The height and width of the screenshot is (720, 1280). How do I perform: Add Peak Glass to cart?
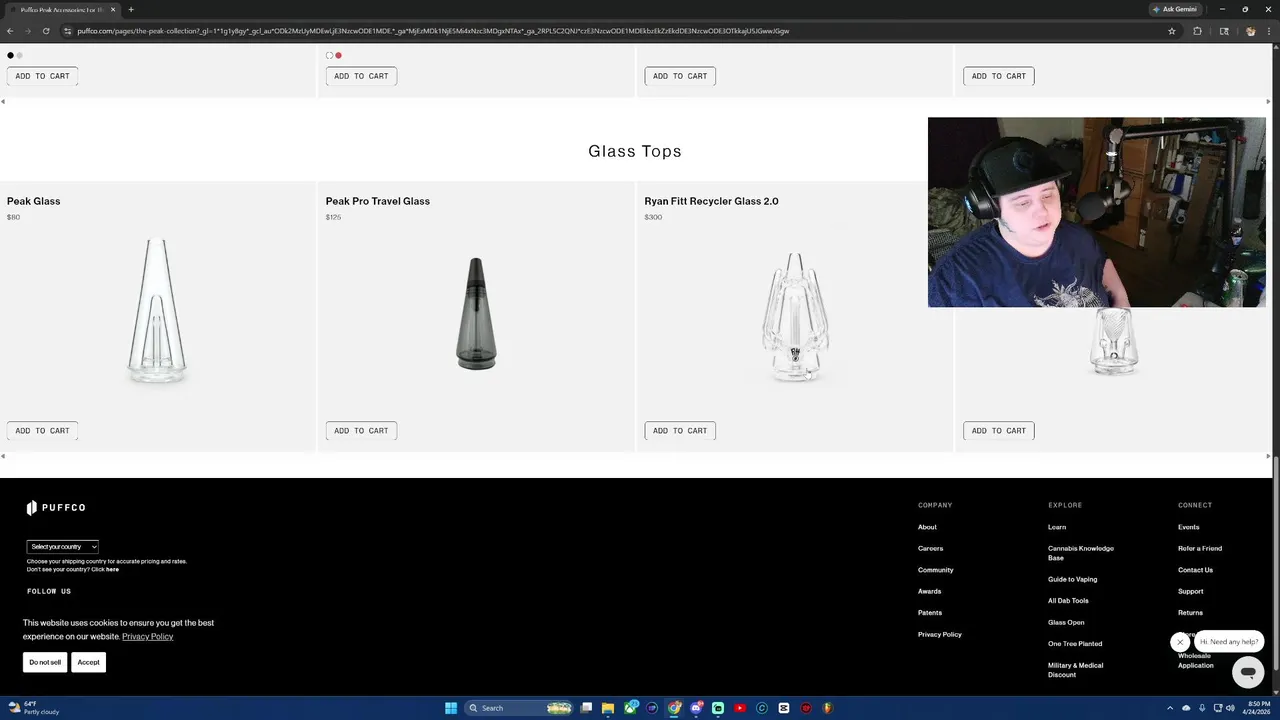[x=43, y=431]
